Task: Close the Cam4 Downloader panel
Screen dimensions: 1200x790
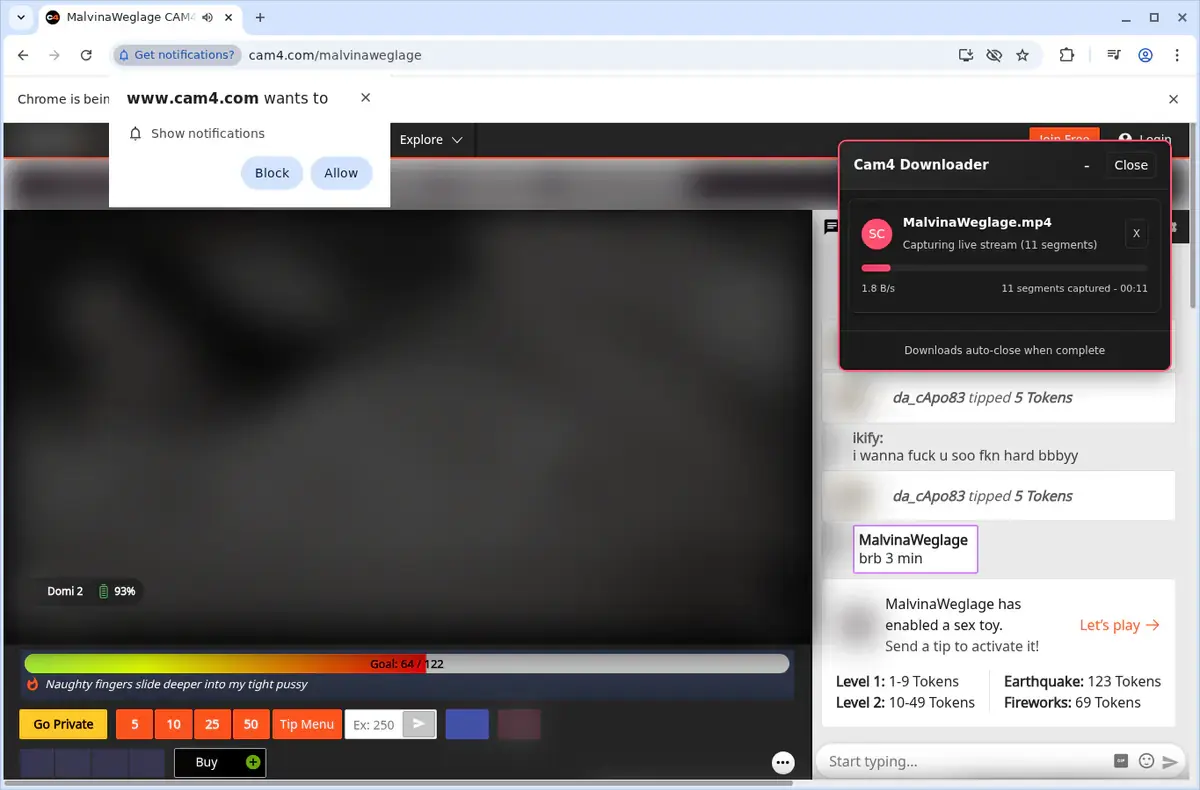Action: pos(1131,165)
